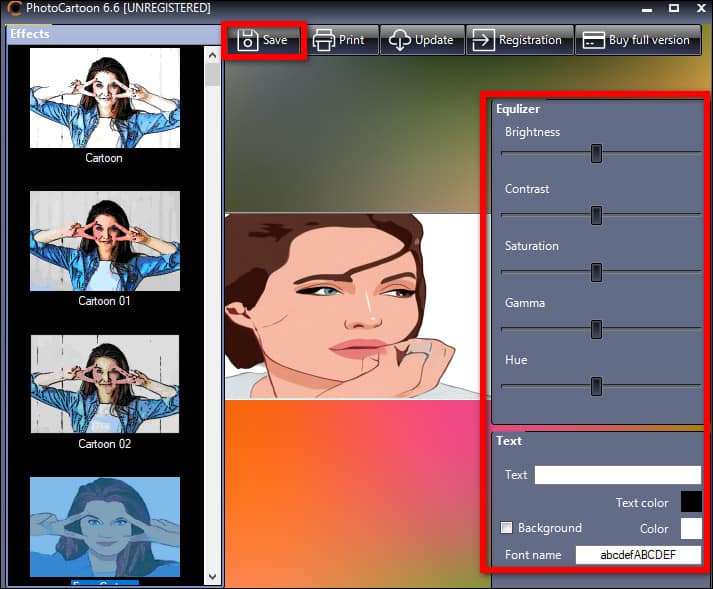Click the Print button label
The image size is (713, 589).
351,40
